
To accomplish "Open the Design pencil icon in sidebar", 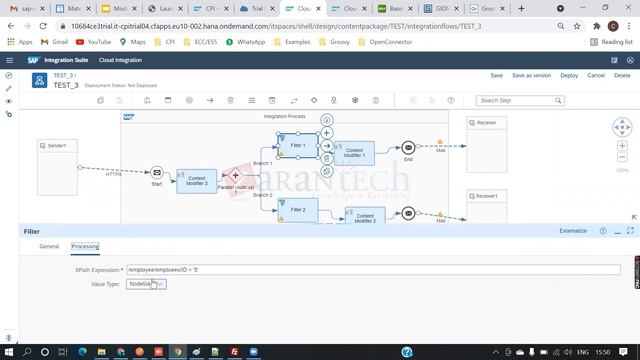I will (x=9, y=88).
